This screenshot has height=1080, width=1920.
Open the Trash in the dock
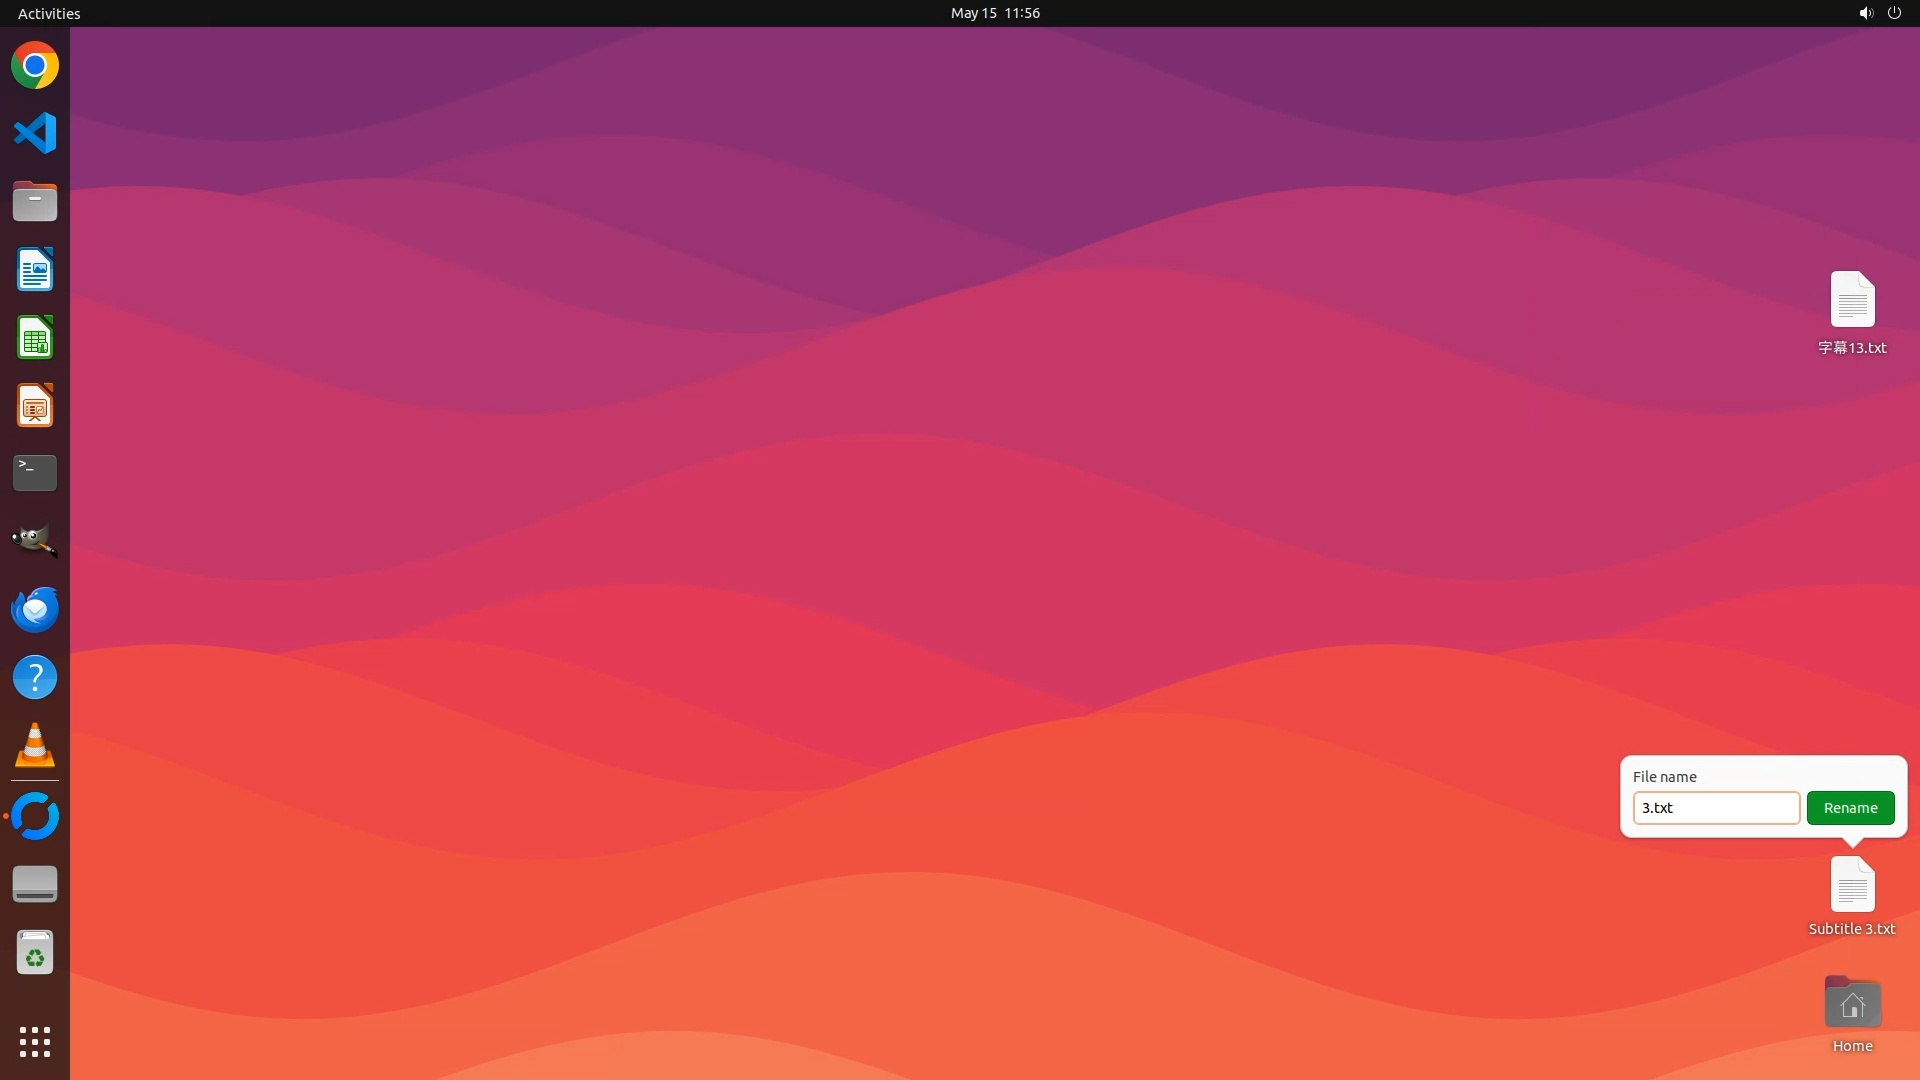[x=35, y=953]
